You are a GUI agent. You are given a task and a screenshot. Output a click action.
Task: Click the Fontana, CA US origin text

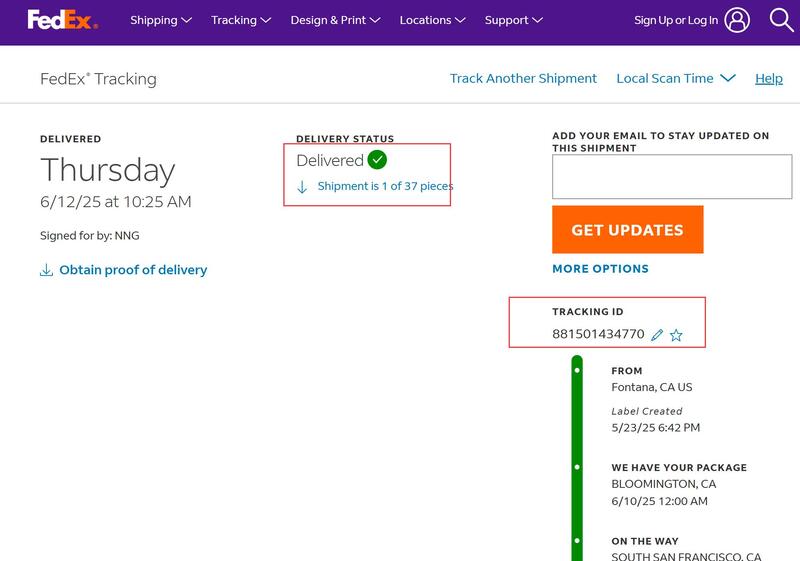click(x=652, y=387)
